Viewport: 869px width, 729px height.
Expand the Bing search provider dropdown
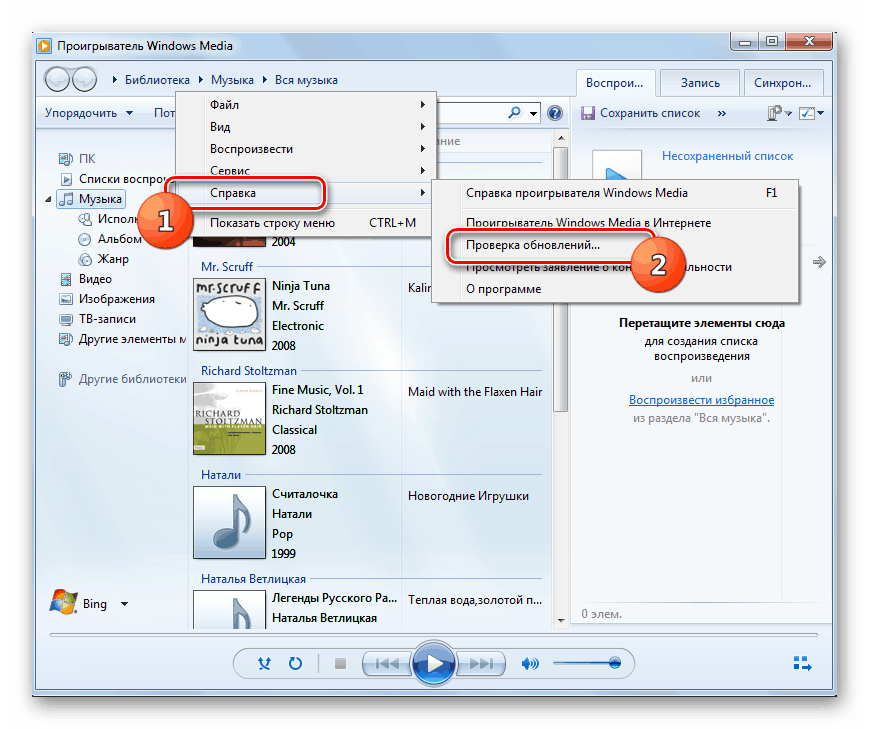point(123,603)
